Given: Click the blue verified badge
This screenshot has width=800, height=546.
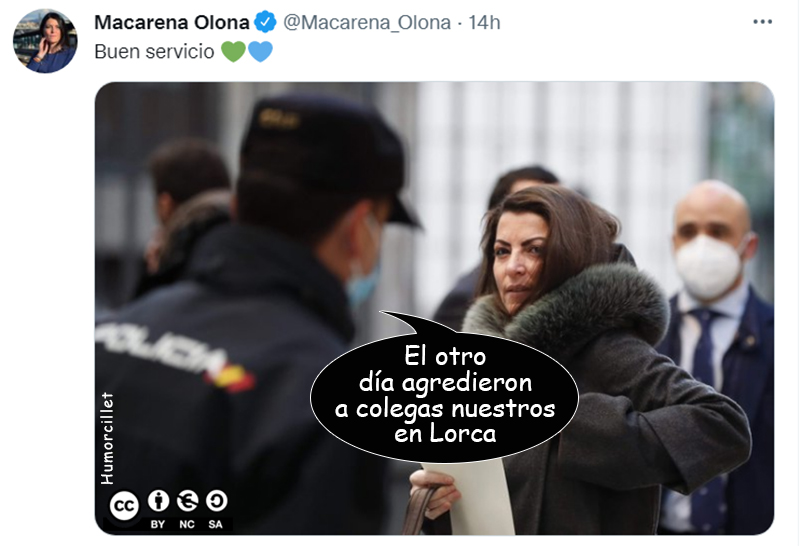Looking at the screenshot, I should [x=265, y=22].
